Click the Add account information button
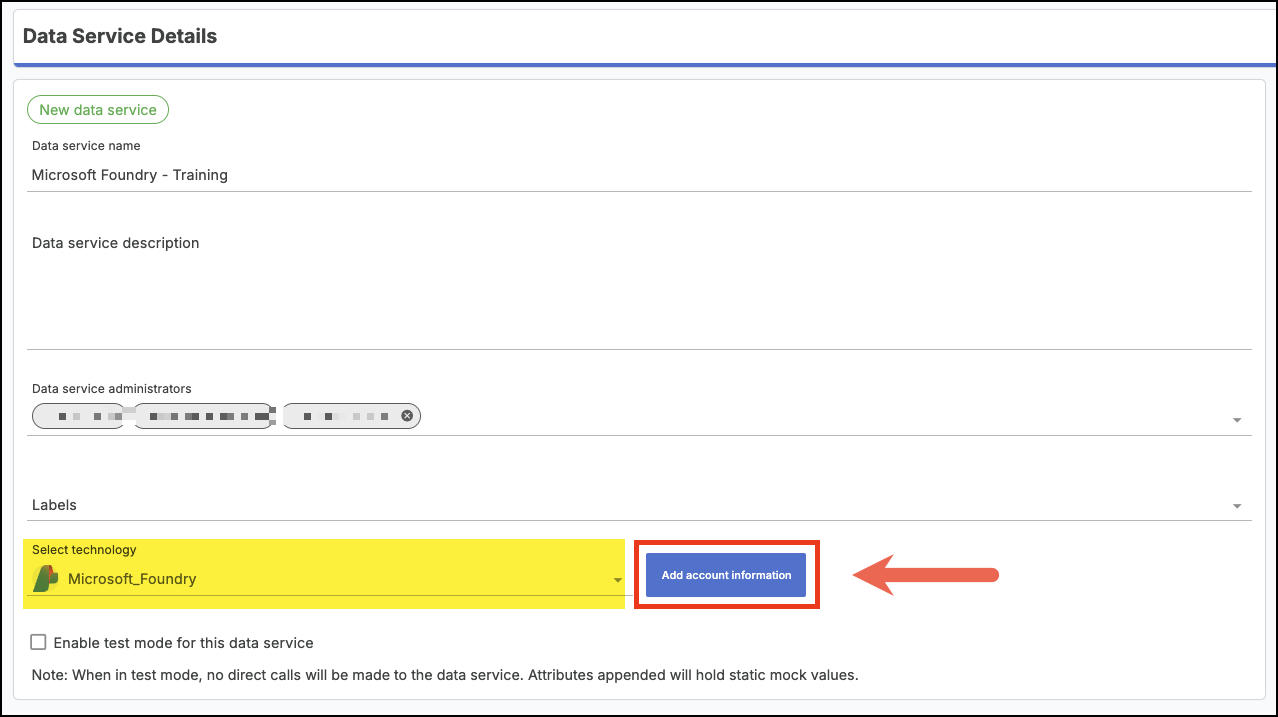The image size is (1278, 717). [x=726, y=575]
